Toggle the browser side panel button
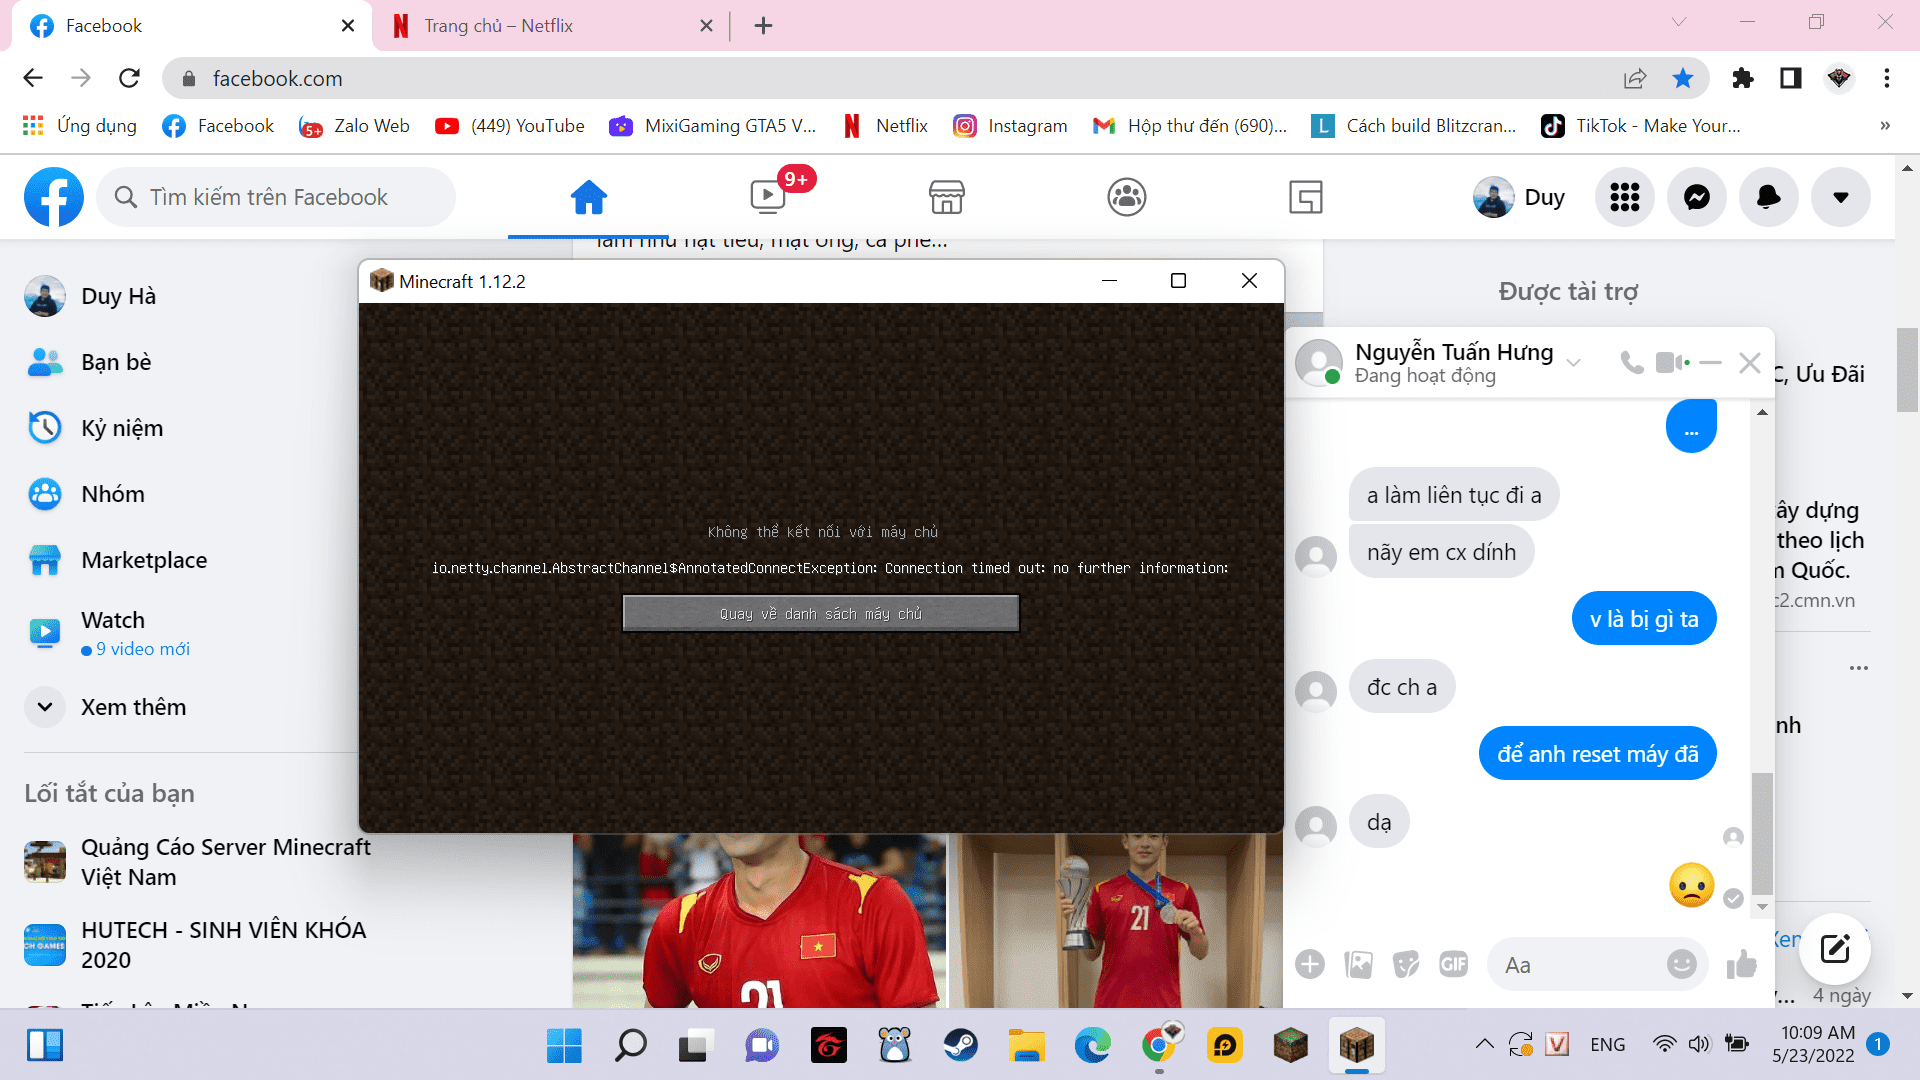The image size is (1920, 1080). (x=1790, y=78)
